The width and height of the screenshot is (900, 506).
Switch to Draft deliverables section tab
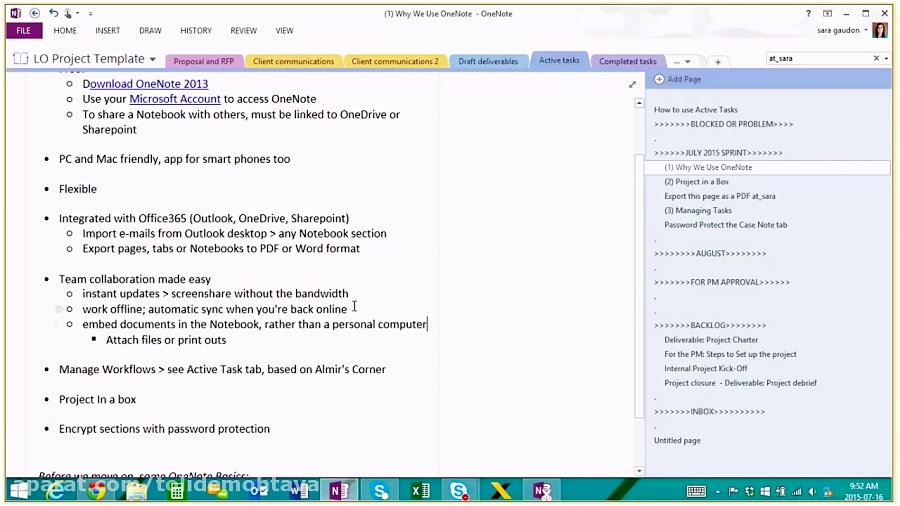488,61
